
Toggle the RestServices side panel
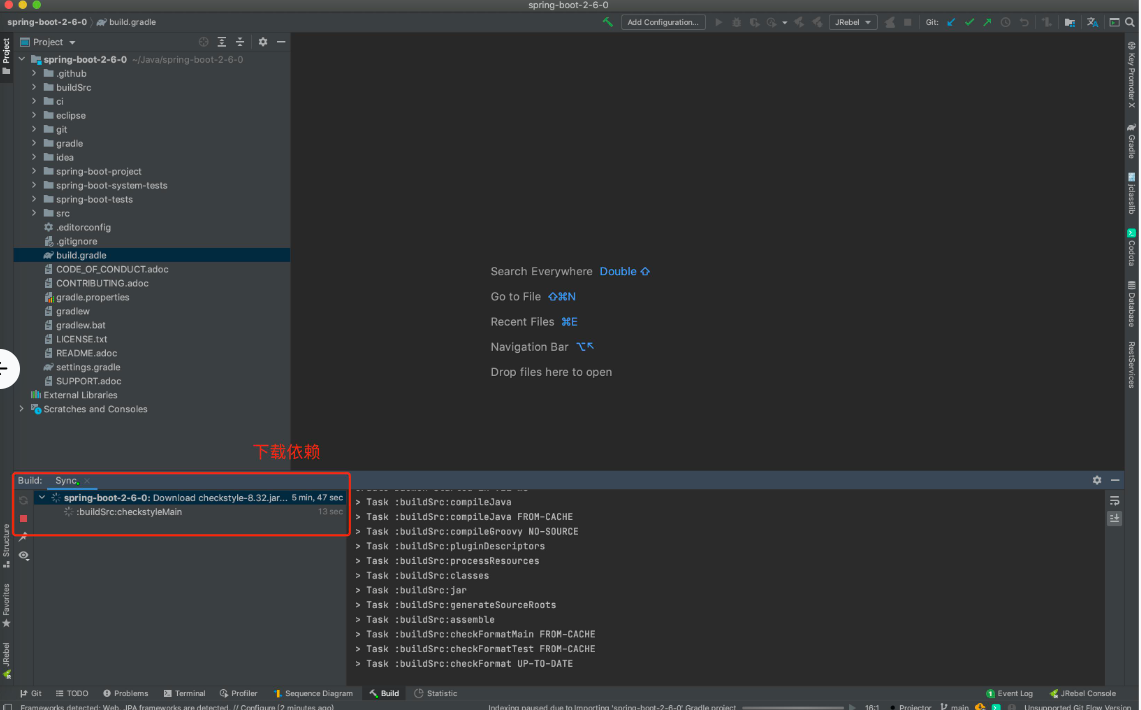point(1132,364)
